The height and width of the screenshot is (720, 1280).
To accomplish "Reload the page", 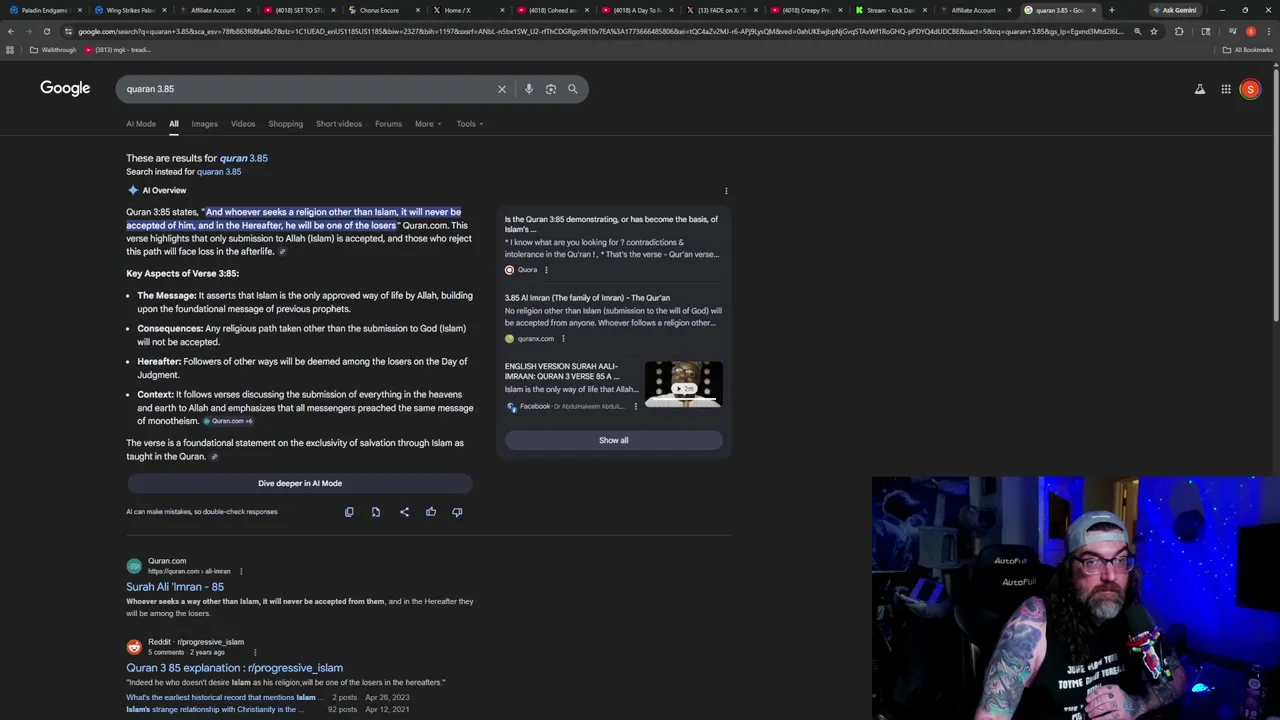I will click(x=46, y=31).
